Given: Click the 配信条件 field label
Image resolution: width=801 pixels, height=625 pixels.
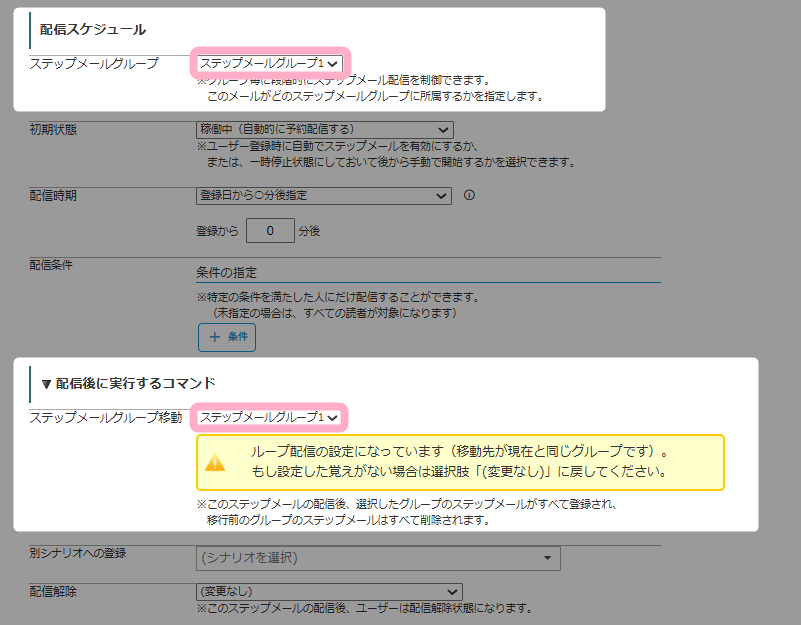Looking at the screenshot, I should [x=53, y=265].
